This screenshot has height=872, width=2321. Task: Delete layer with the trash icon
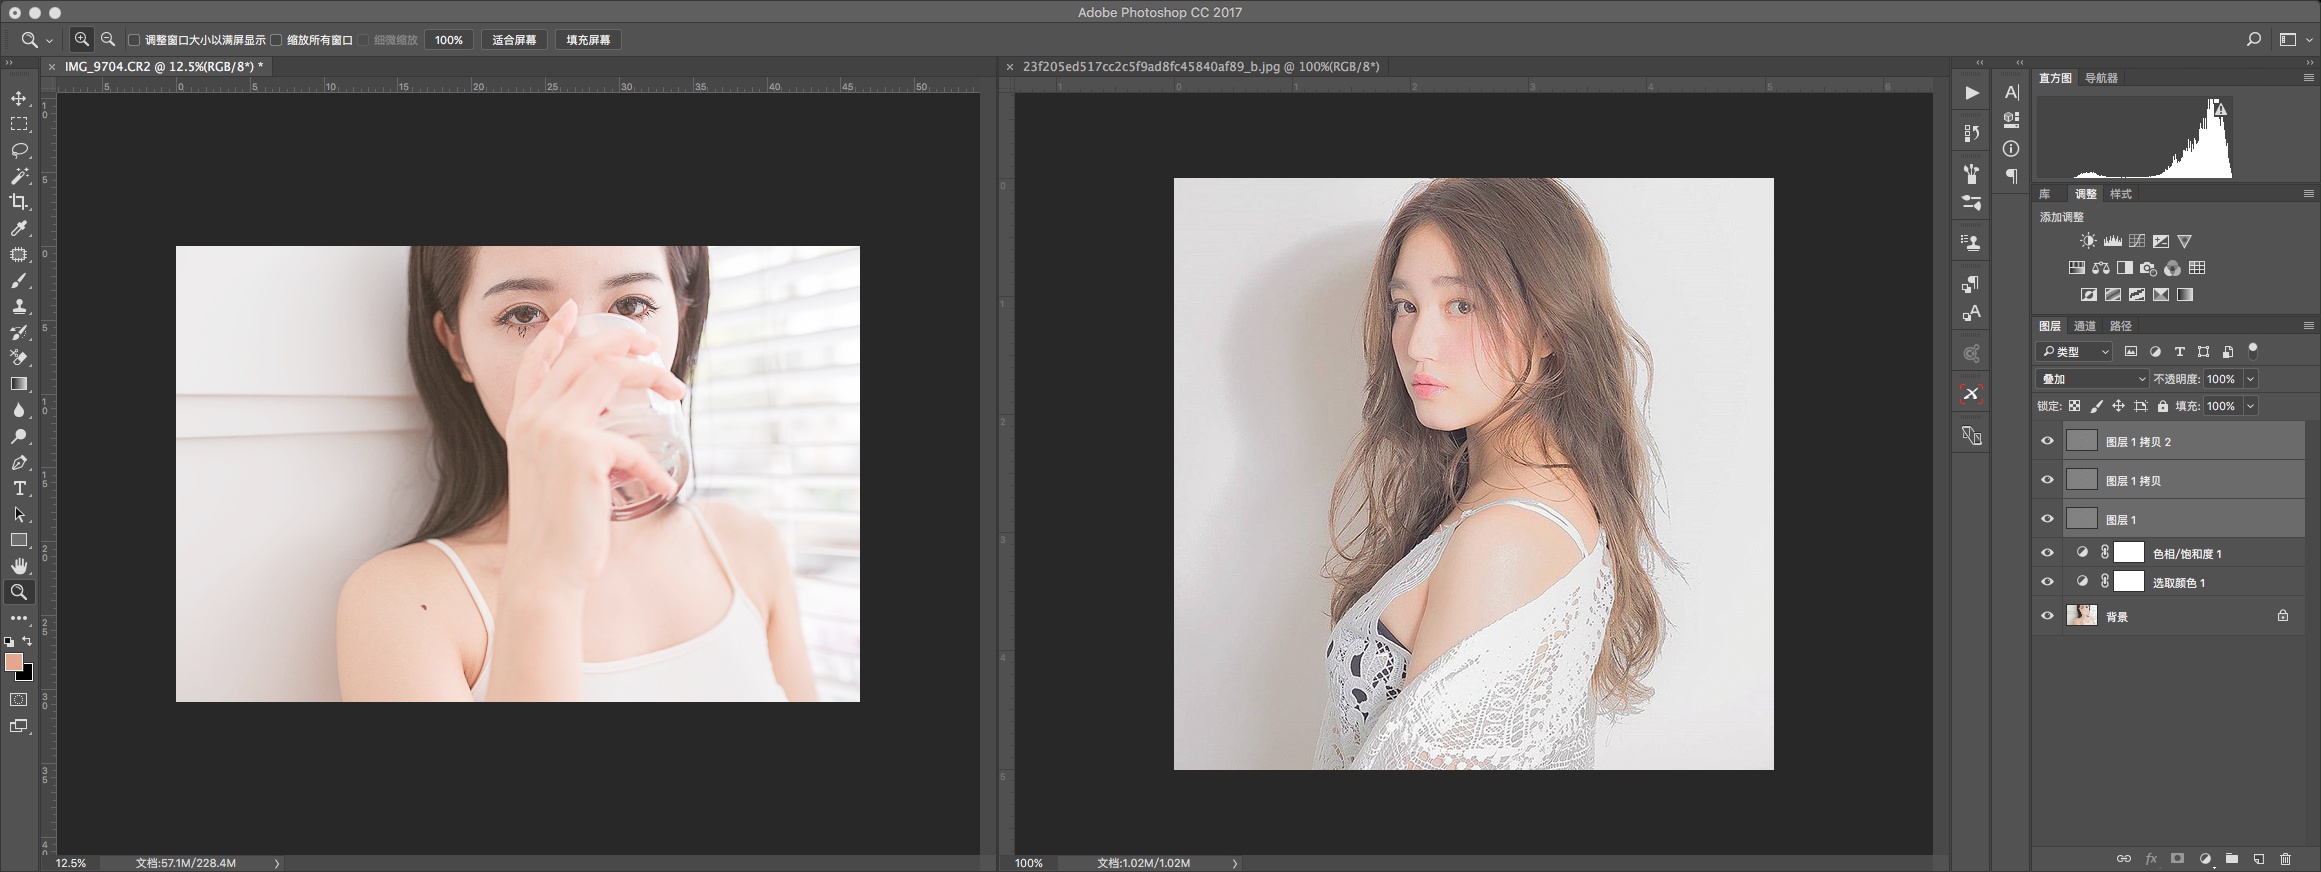2285,859
